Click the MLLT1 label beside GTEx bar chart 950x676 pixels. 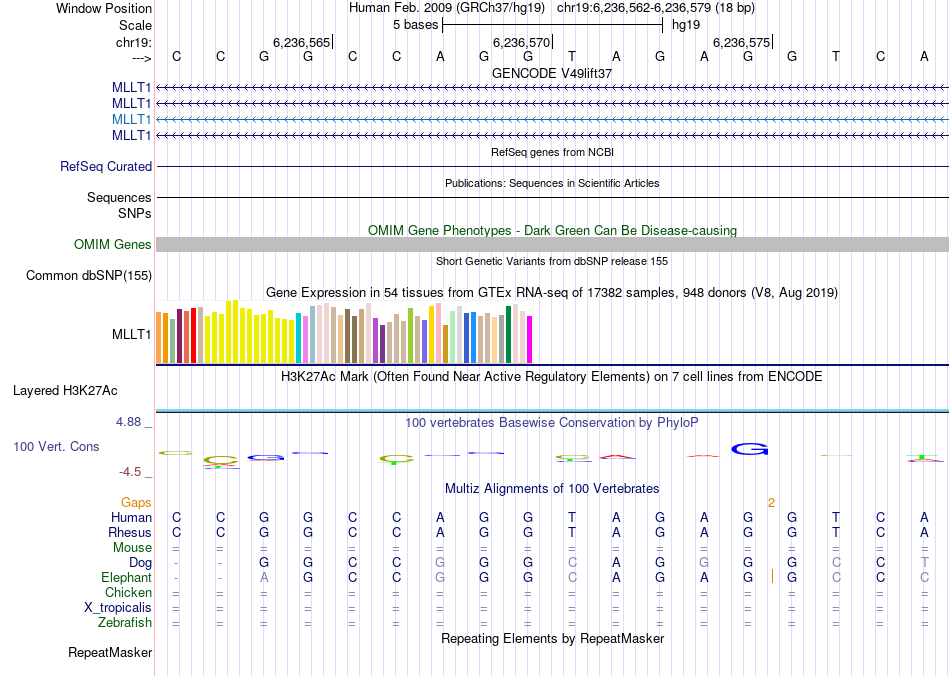pos(131,334)
